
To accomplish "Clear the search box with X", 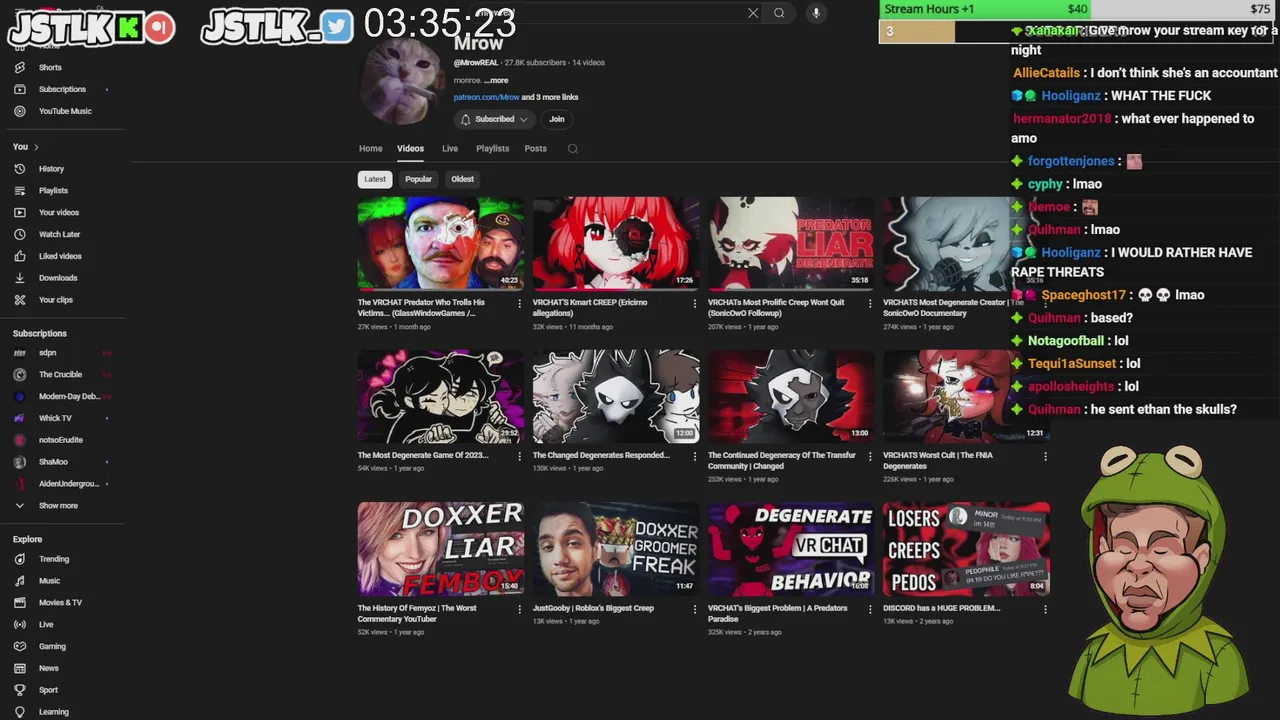I will click(x=753, y=13).
